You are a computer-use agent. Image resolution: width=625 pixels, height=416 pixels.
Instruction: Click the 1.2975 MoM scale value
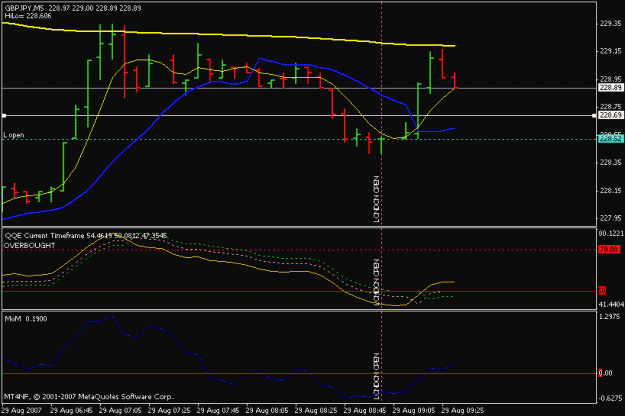click(x=609, y=317)
